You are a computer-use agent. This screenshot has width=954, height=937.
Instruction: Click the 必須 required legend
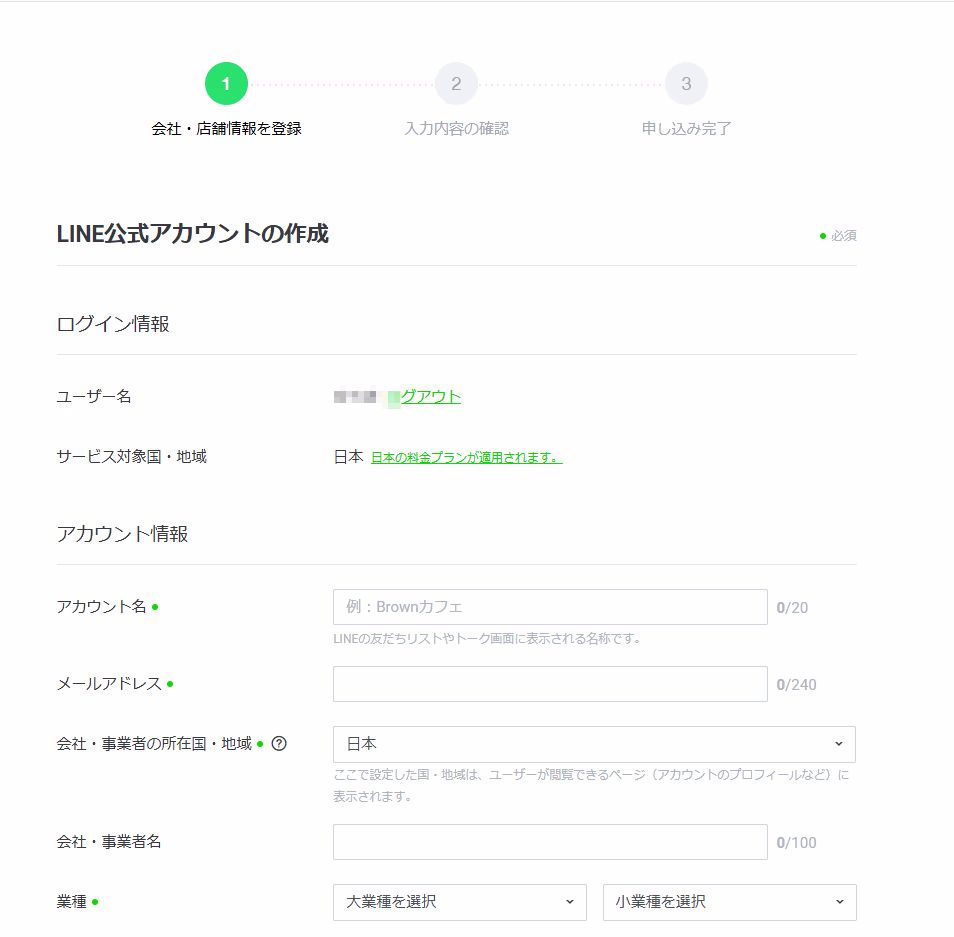pos(838,235)
